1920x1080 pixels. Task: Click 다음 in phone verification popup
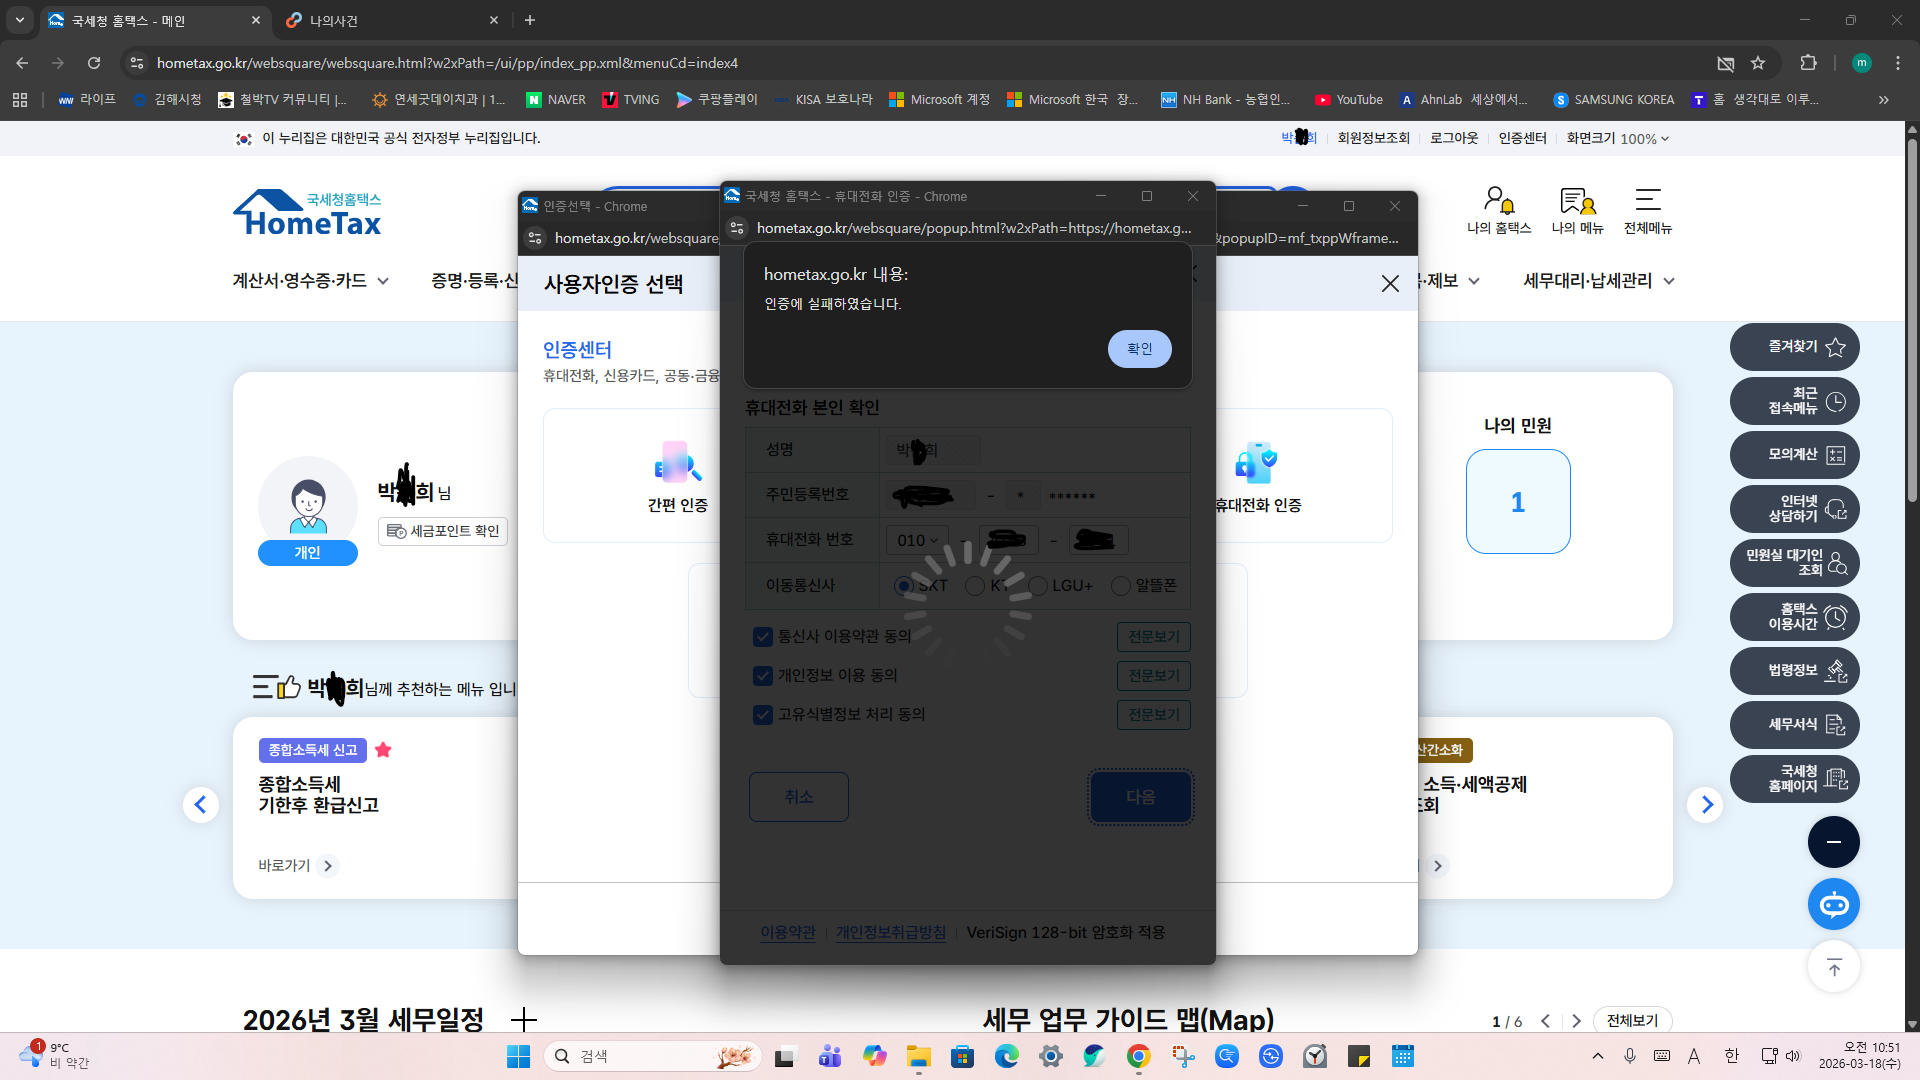pyautogui.click(x=1141, y=797)
